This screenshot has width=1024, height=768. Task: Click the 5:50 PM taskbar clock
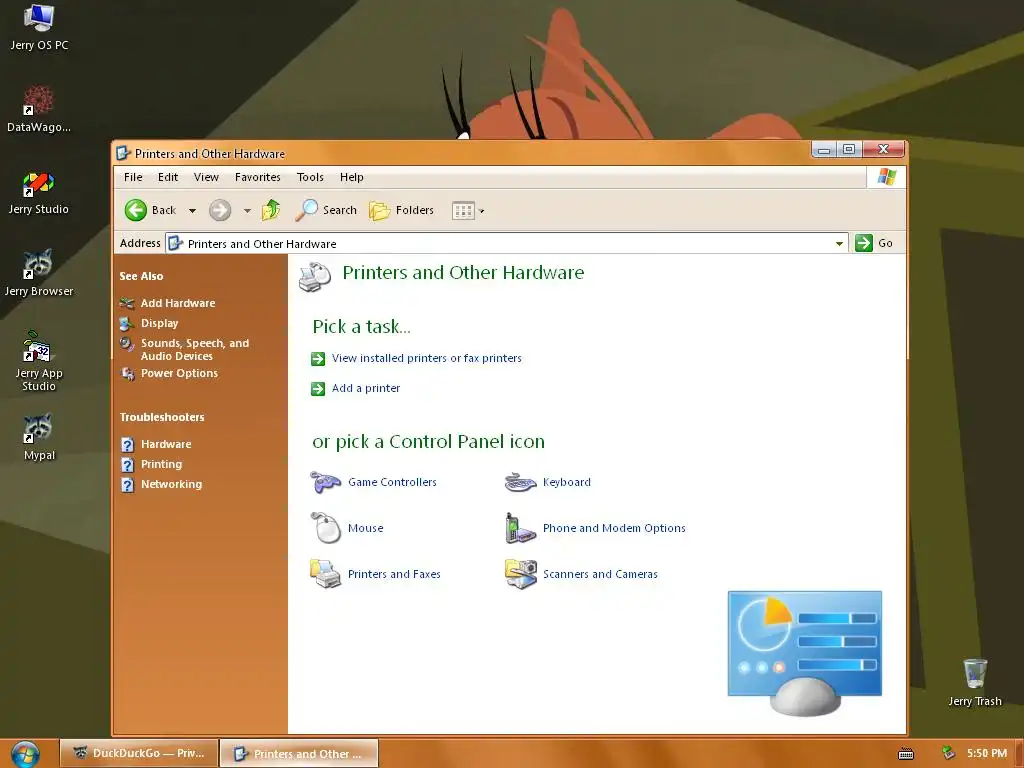click(x=987, y=754)
